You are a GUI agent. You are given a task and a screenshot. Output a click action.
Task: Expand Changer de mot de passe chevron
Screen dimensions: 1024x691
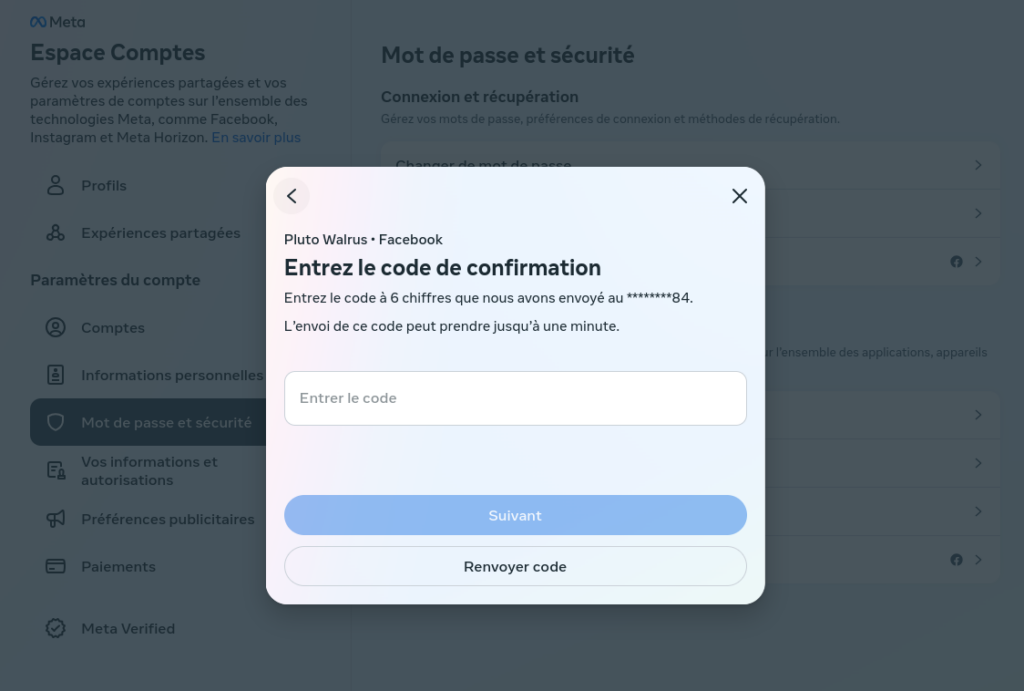[x=978, y=165]
